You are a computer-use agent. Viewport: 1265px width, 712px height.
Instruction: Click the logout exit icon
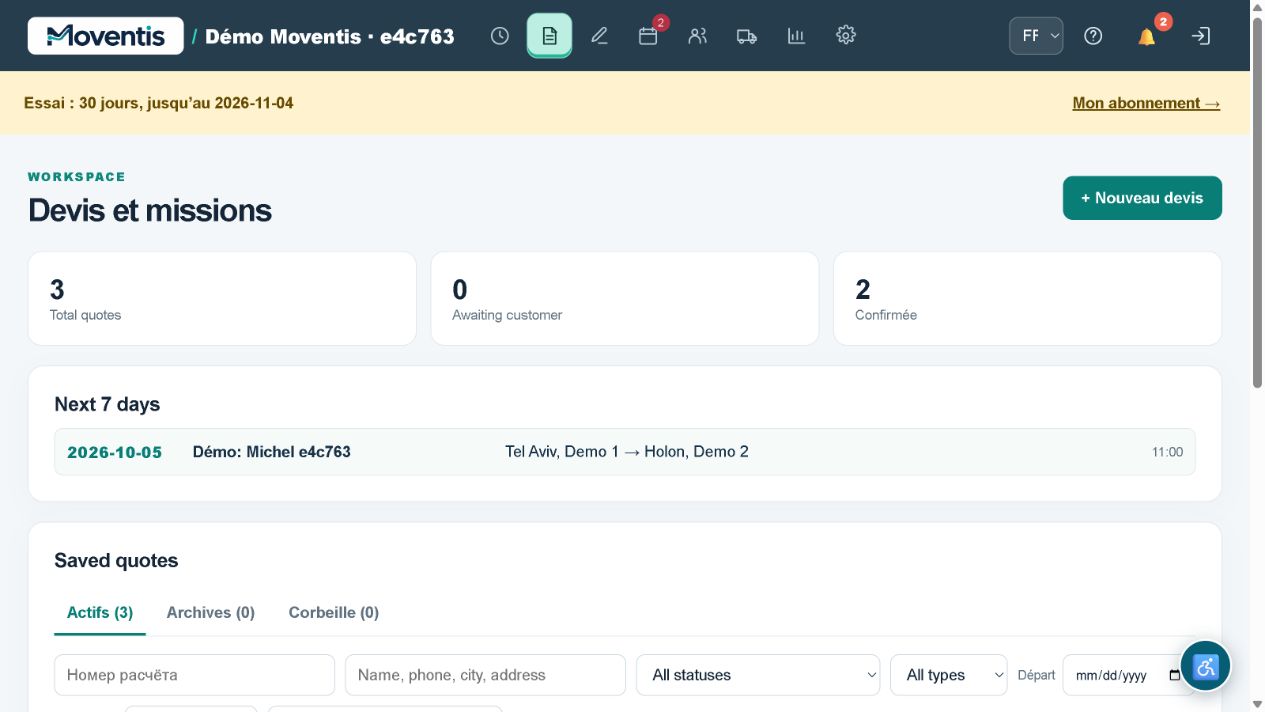click(1201, 36)
